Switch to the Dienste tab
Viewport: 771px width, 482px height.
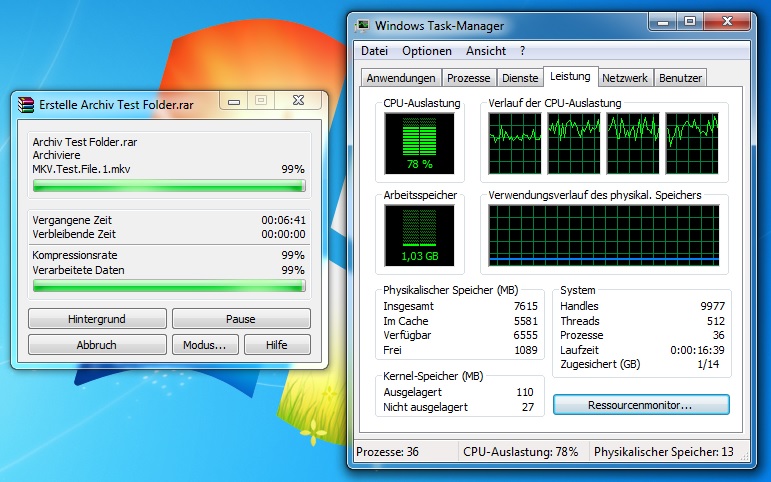pos(520,78)
